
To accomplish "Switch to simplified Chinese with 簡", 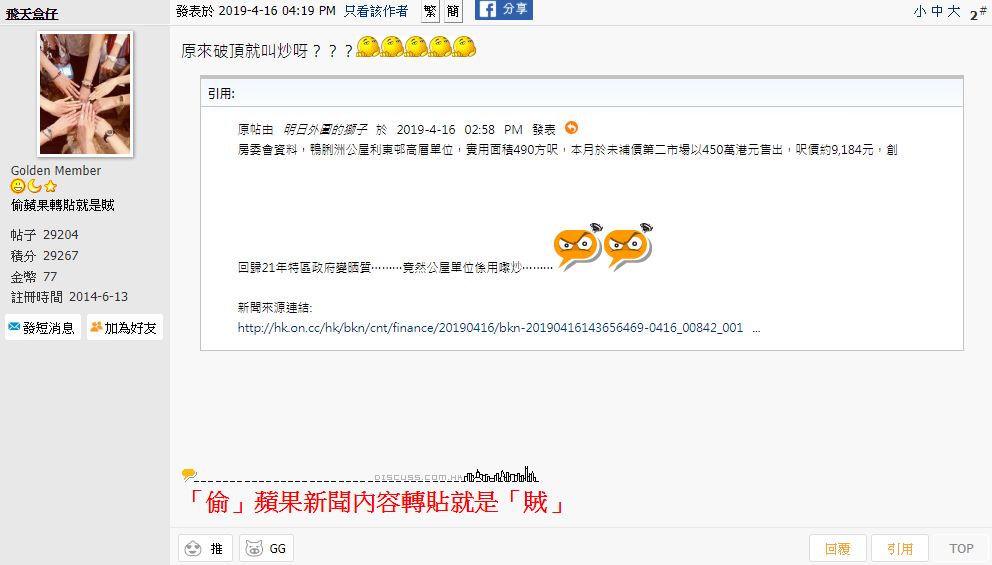I will [x=453, y=11].
